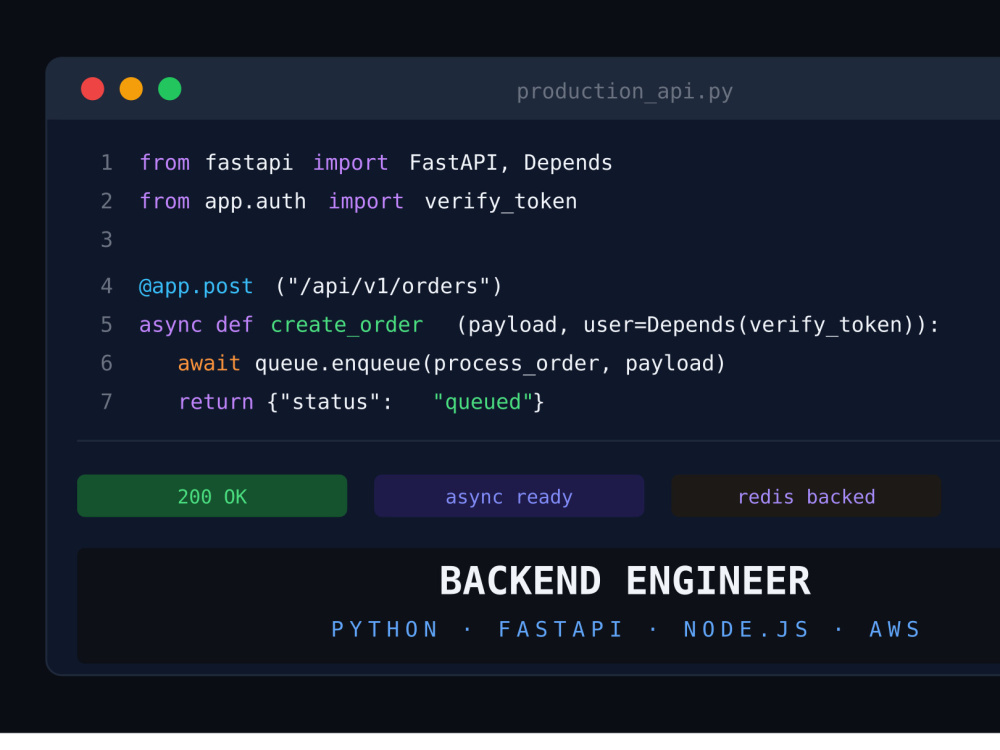This screenshot has height=750, width=1000.
Task: Click the redis backed badge
Action: [806, 496]
